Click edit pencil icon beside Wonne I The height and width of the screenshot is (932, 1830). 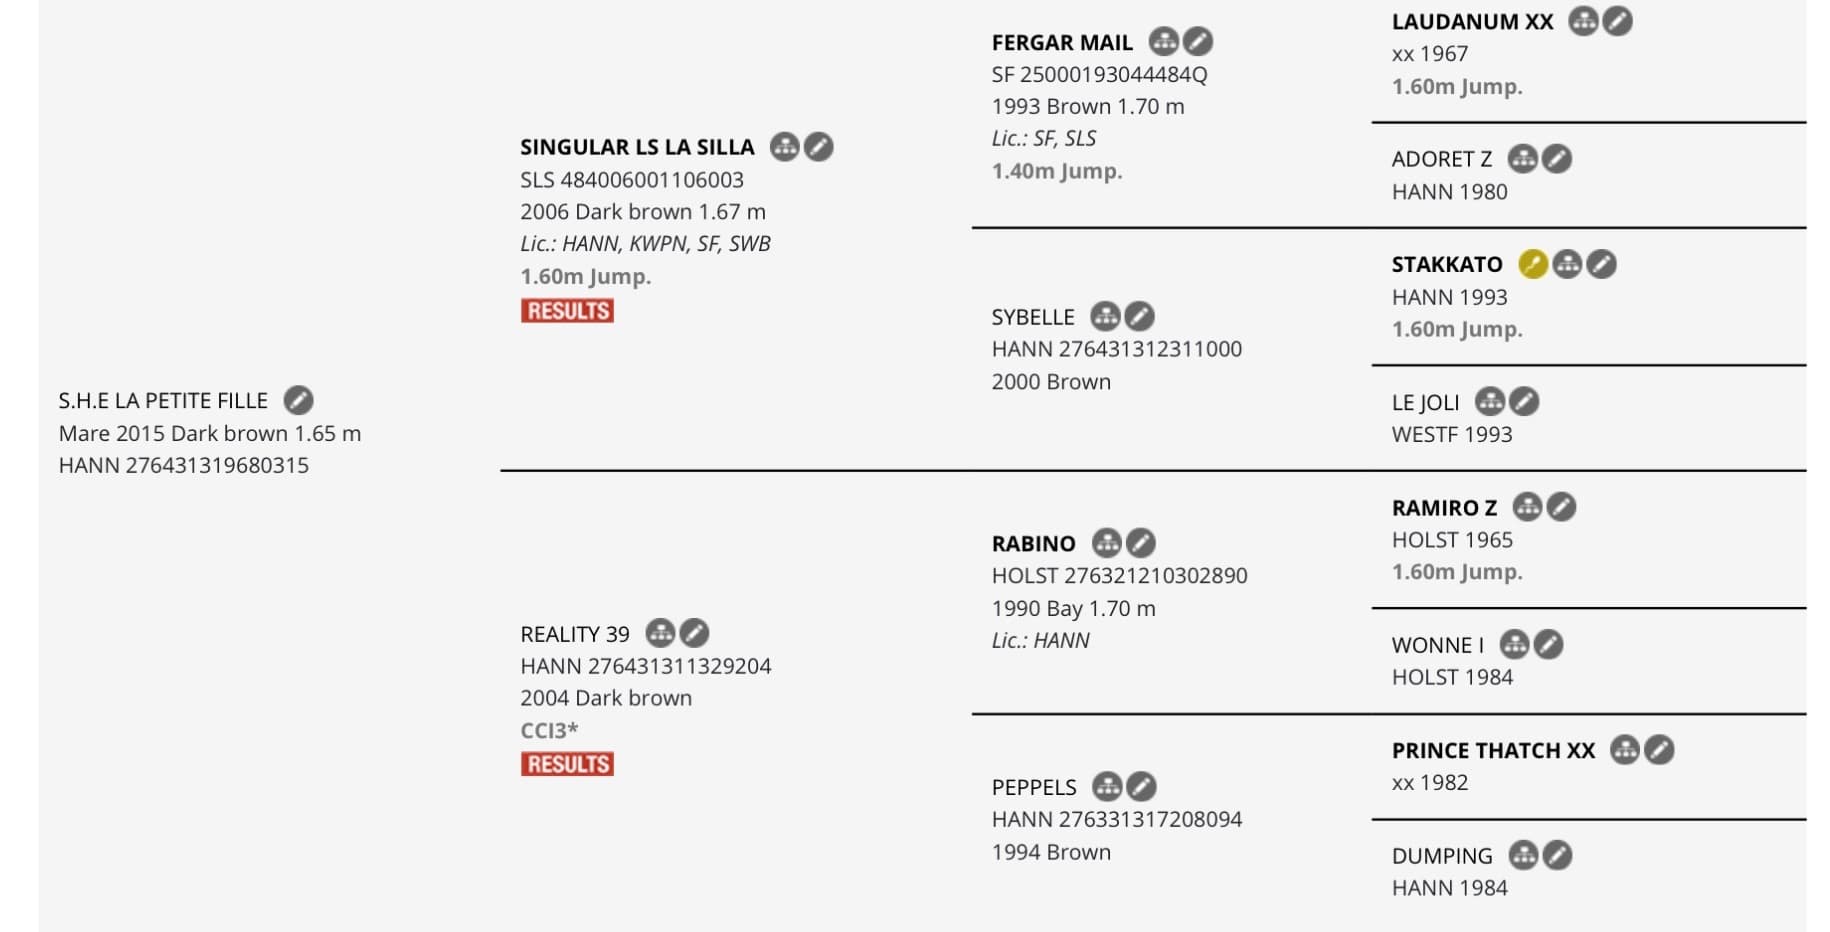[x=1549, y=644]
